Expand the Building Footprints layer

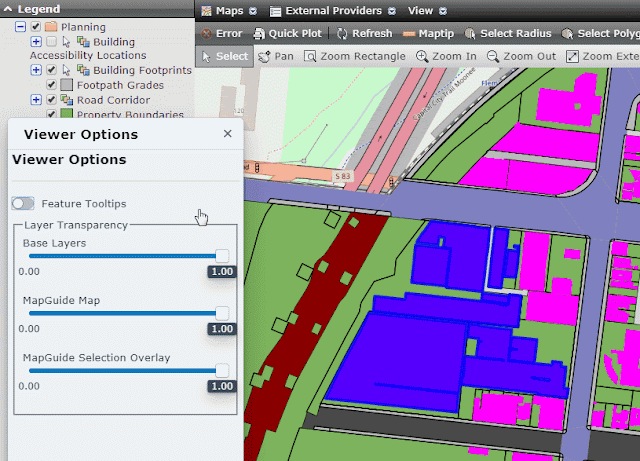[x=36, y=70]
